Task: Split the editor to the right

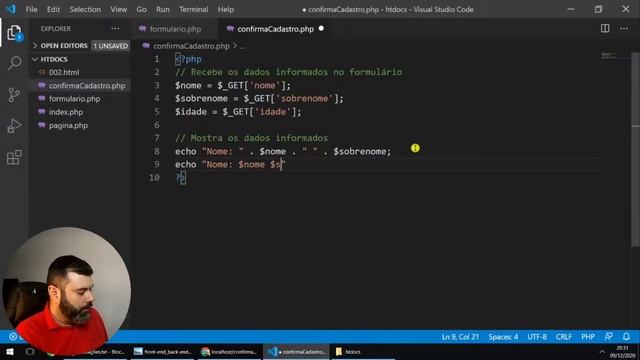Action: click(605, 29)
